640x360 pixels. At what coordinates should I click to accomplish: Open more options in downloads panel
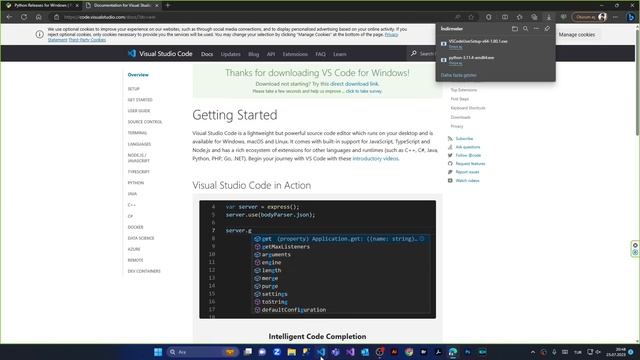click(536, 29)
